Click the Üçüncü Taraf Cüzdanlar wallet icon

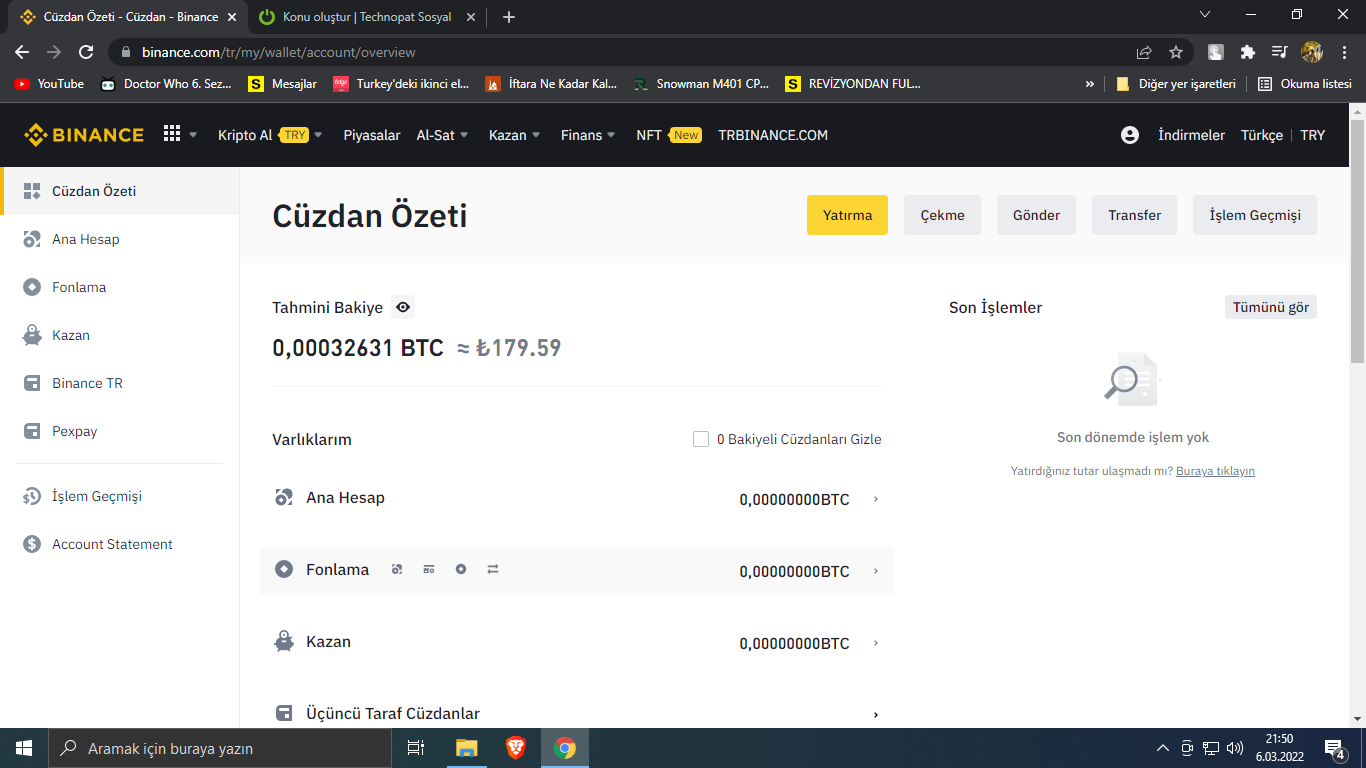284,714
